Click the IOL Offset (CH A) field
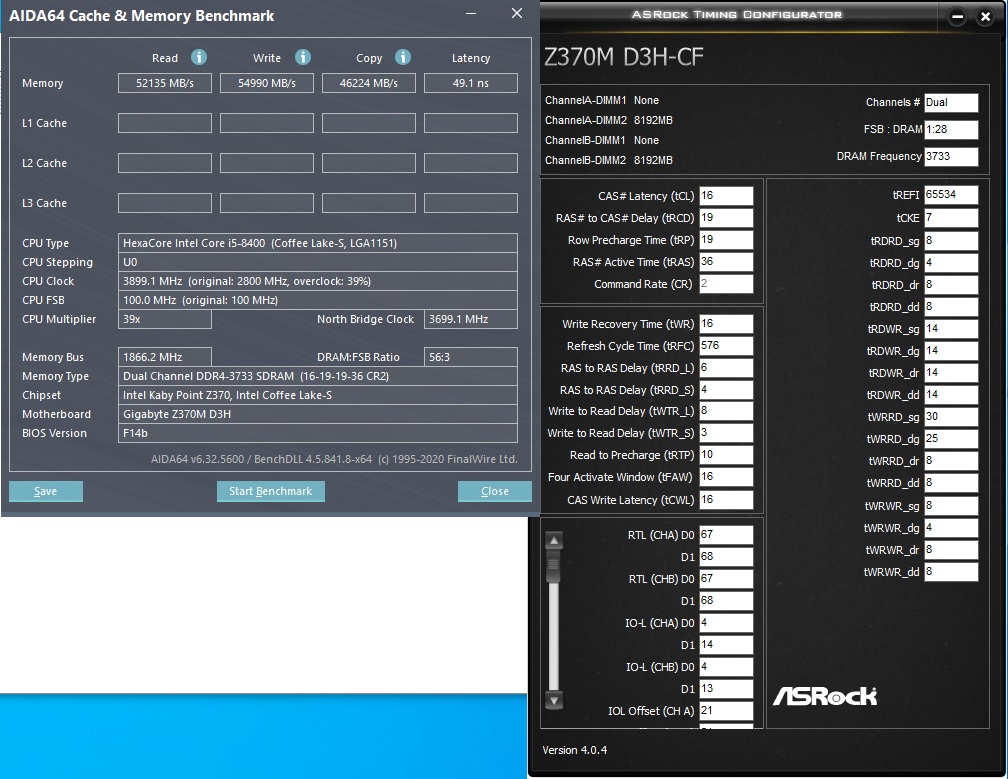Viewport: 1008px width, 779px height. coord(726,710)
